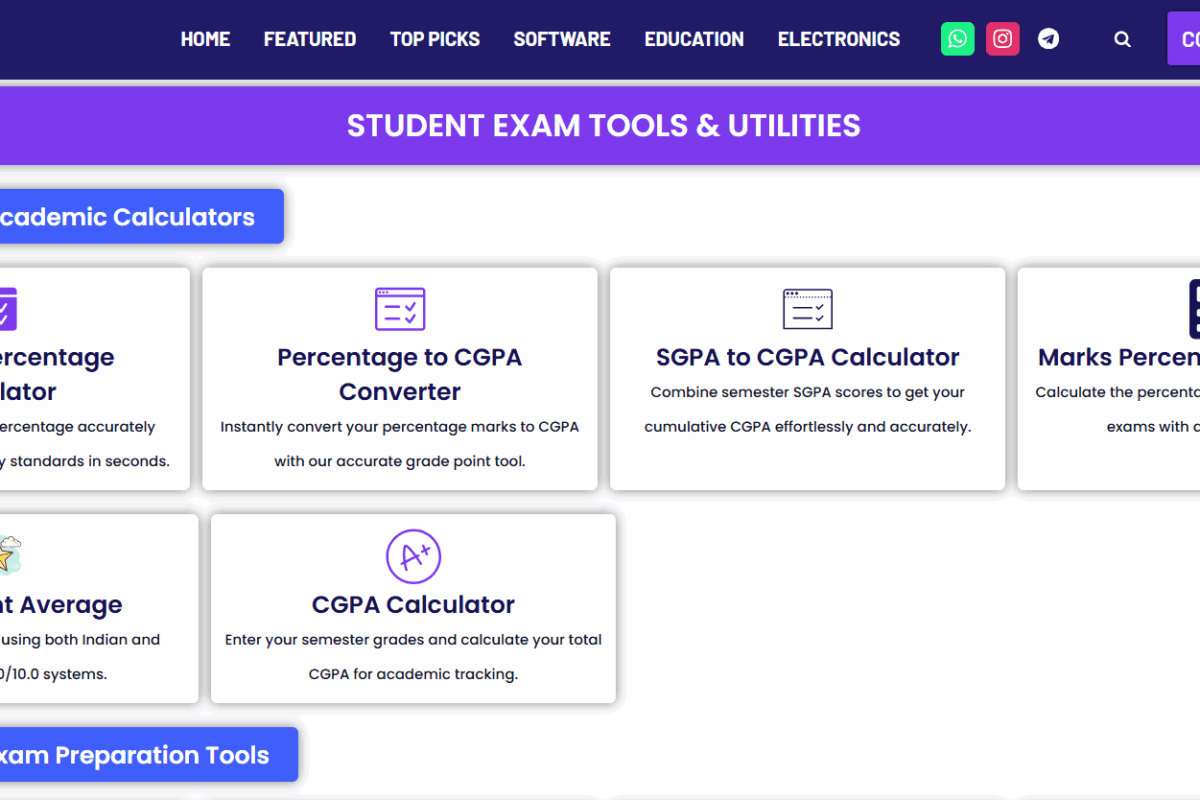The image size is (1200, 800).
Task: Go to the Home menu item
Action: (205, 39)
